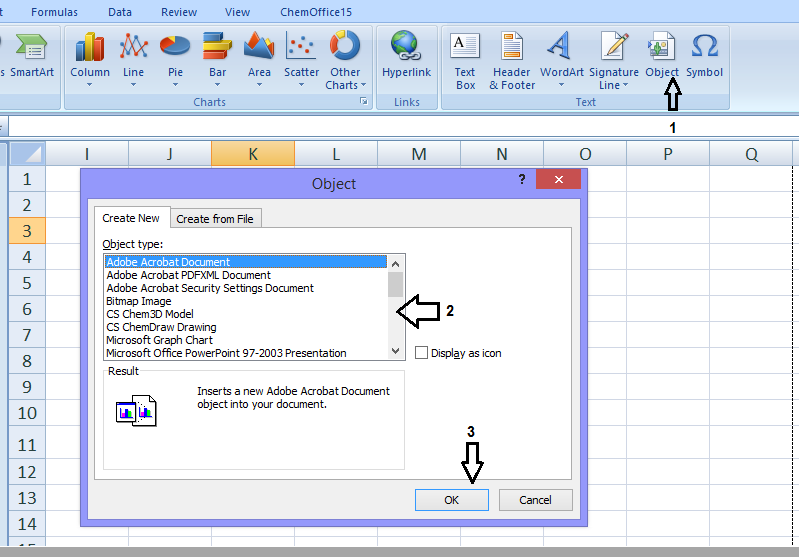Open the Column chart gallery
Screen dimensions: 799x557
click(90, 59)
